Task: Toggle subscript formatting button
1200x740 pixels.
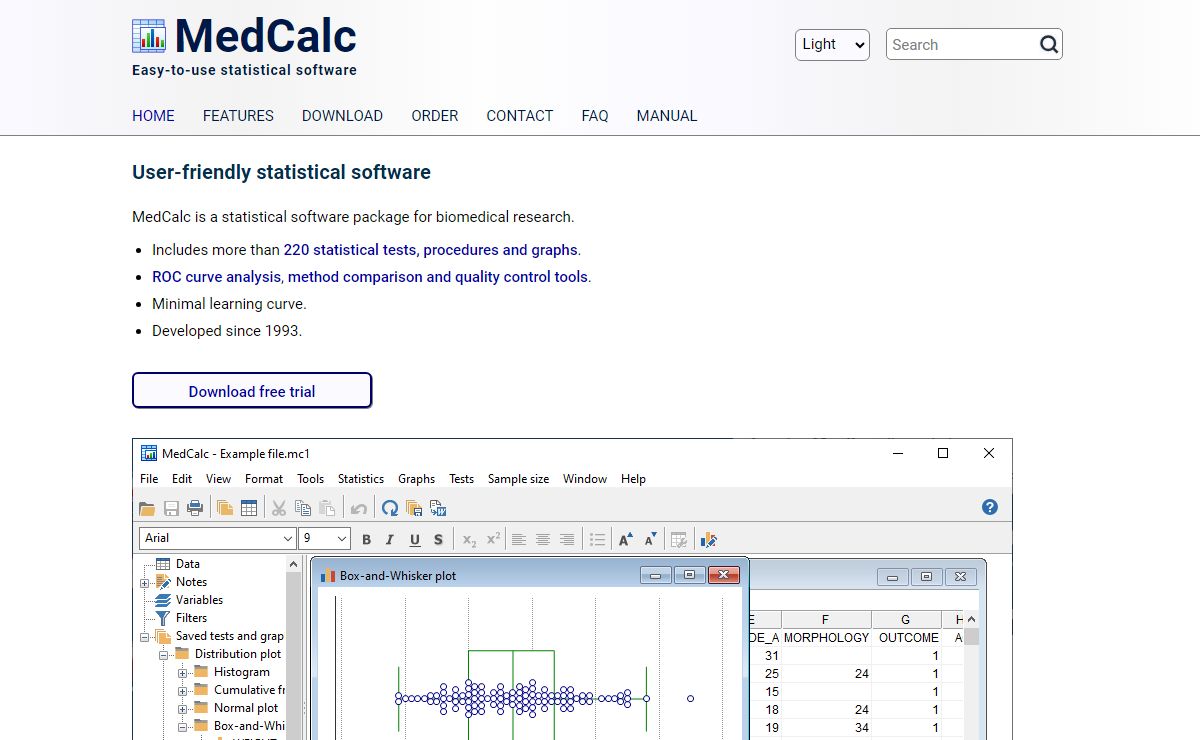Action: click(x=469, y=540)
